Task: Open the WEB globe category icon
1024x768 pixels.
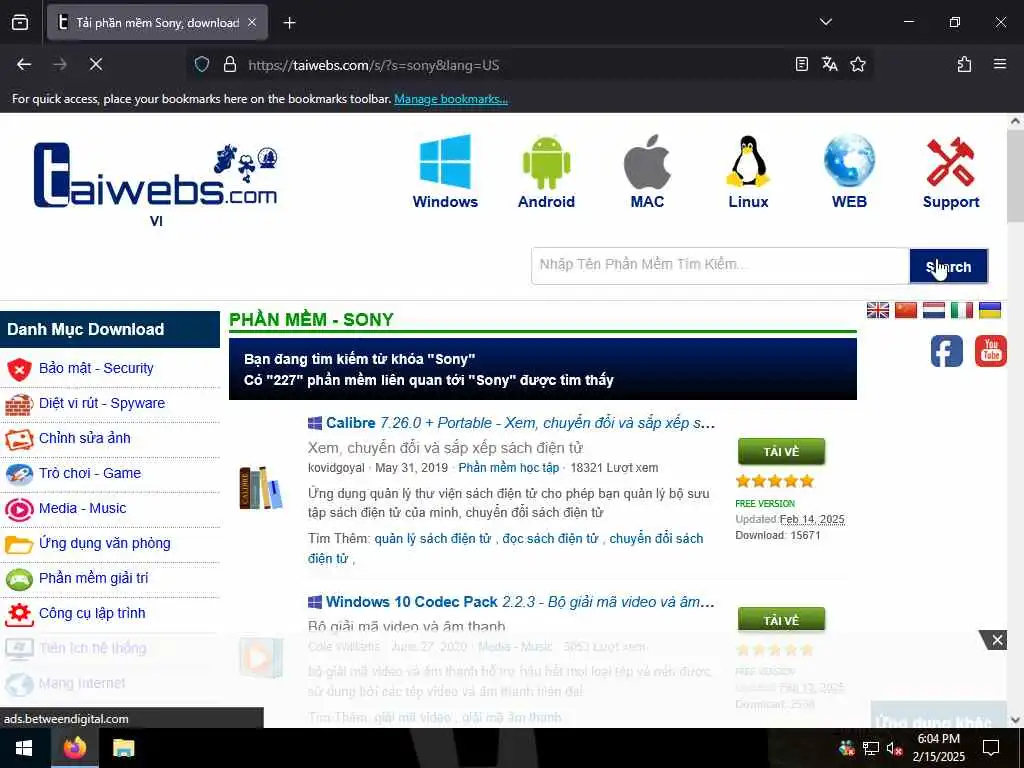Action: [849, 171]
